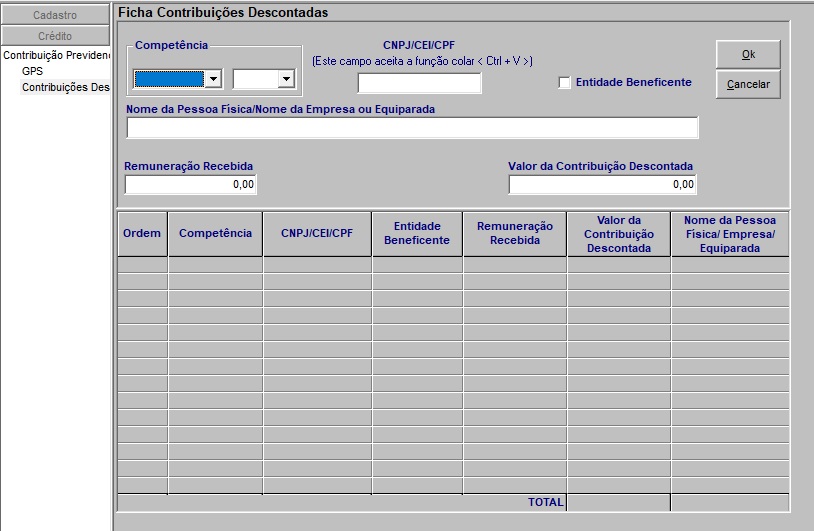Open the second Competência dropdown
814x531 pixels.
point(286,79)
